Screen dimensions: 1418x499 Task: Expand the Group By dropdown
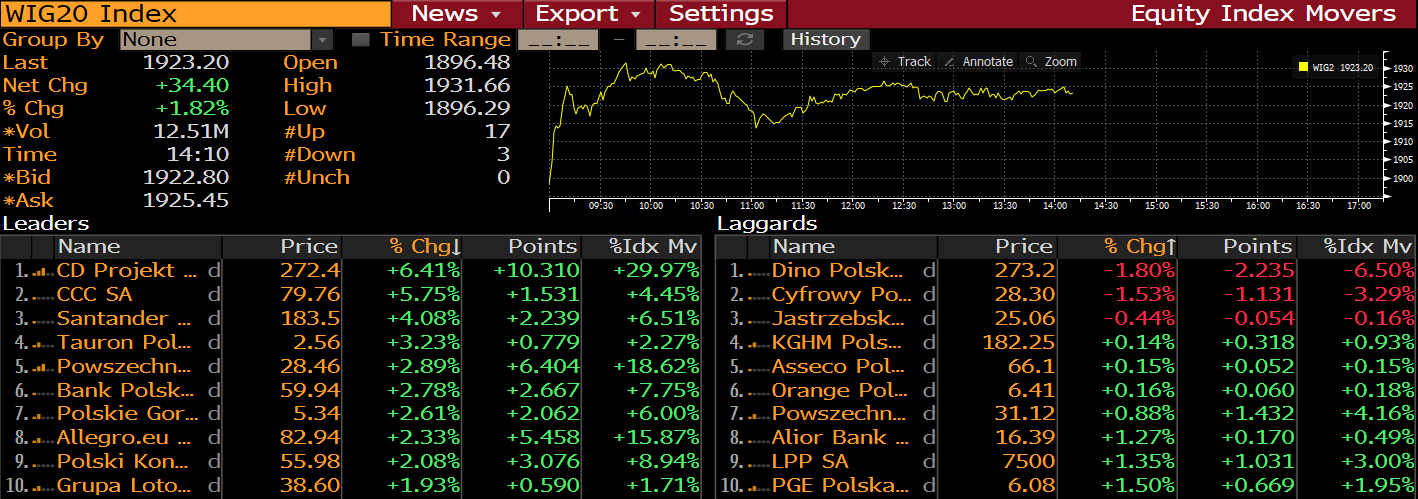tap(323, 40)
